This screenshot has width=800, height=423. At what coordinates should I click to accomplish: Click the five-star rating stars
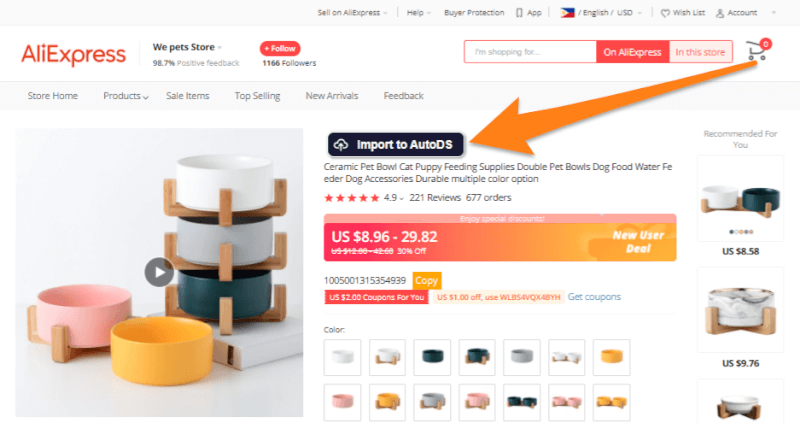pos(352,198)
